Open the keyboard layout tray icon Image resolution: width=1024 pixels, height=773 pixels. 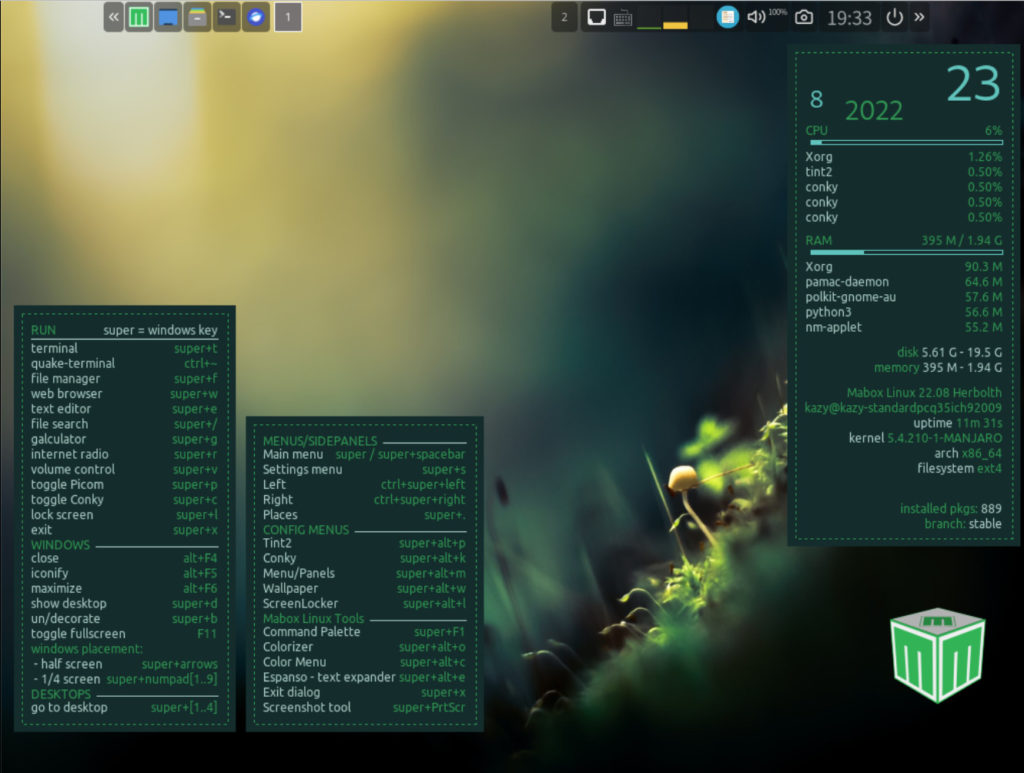point(622,17)
